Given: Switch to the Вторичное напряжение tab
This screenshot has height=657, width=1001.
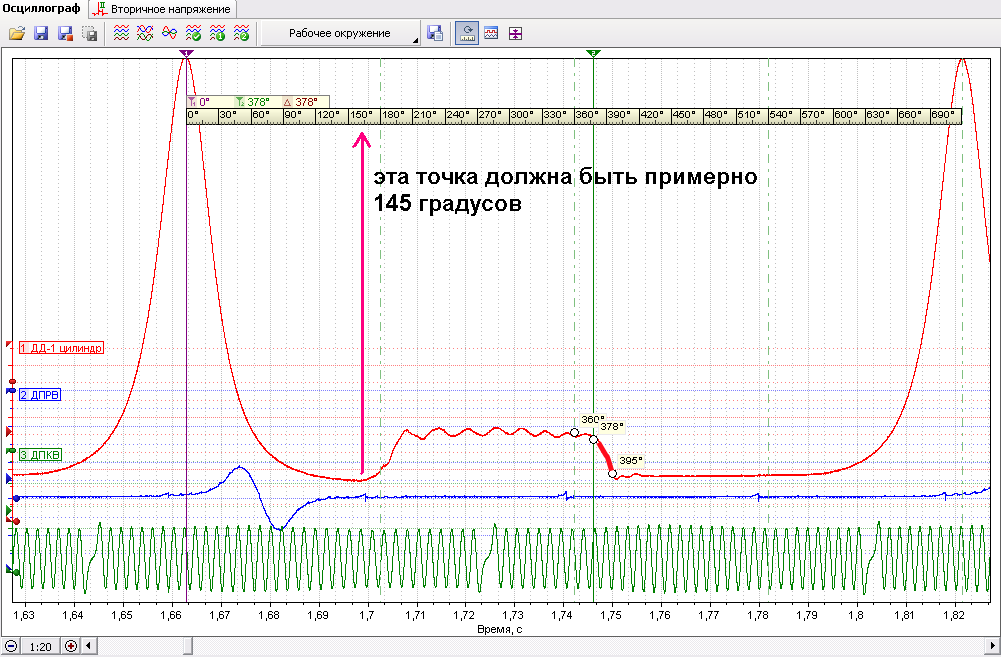Looking at the screenshot, I should 163,9.
